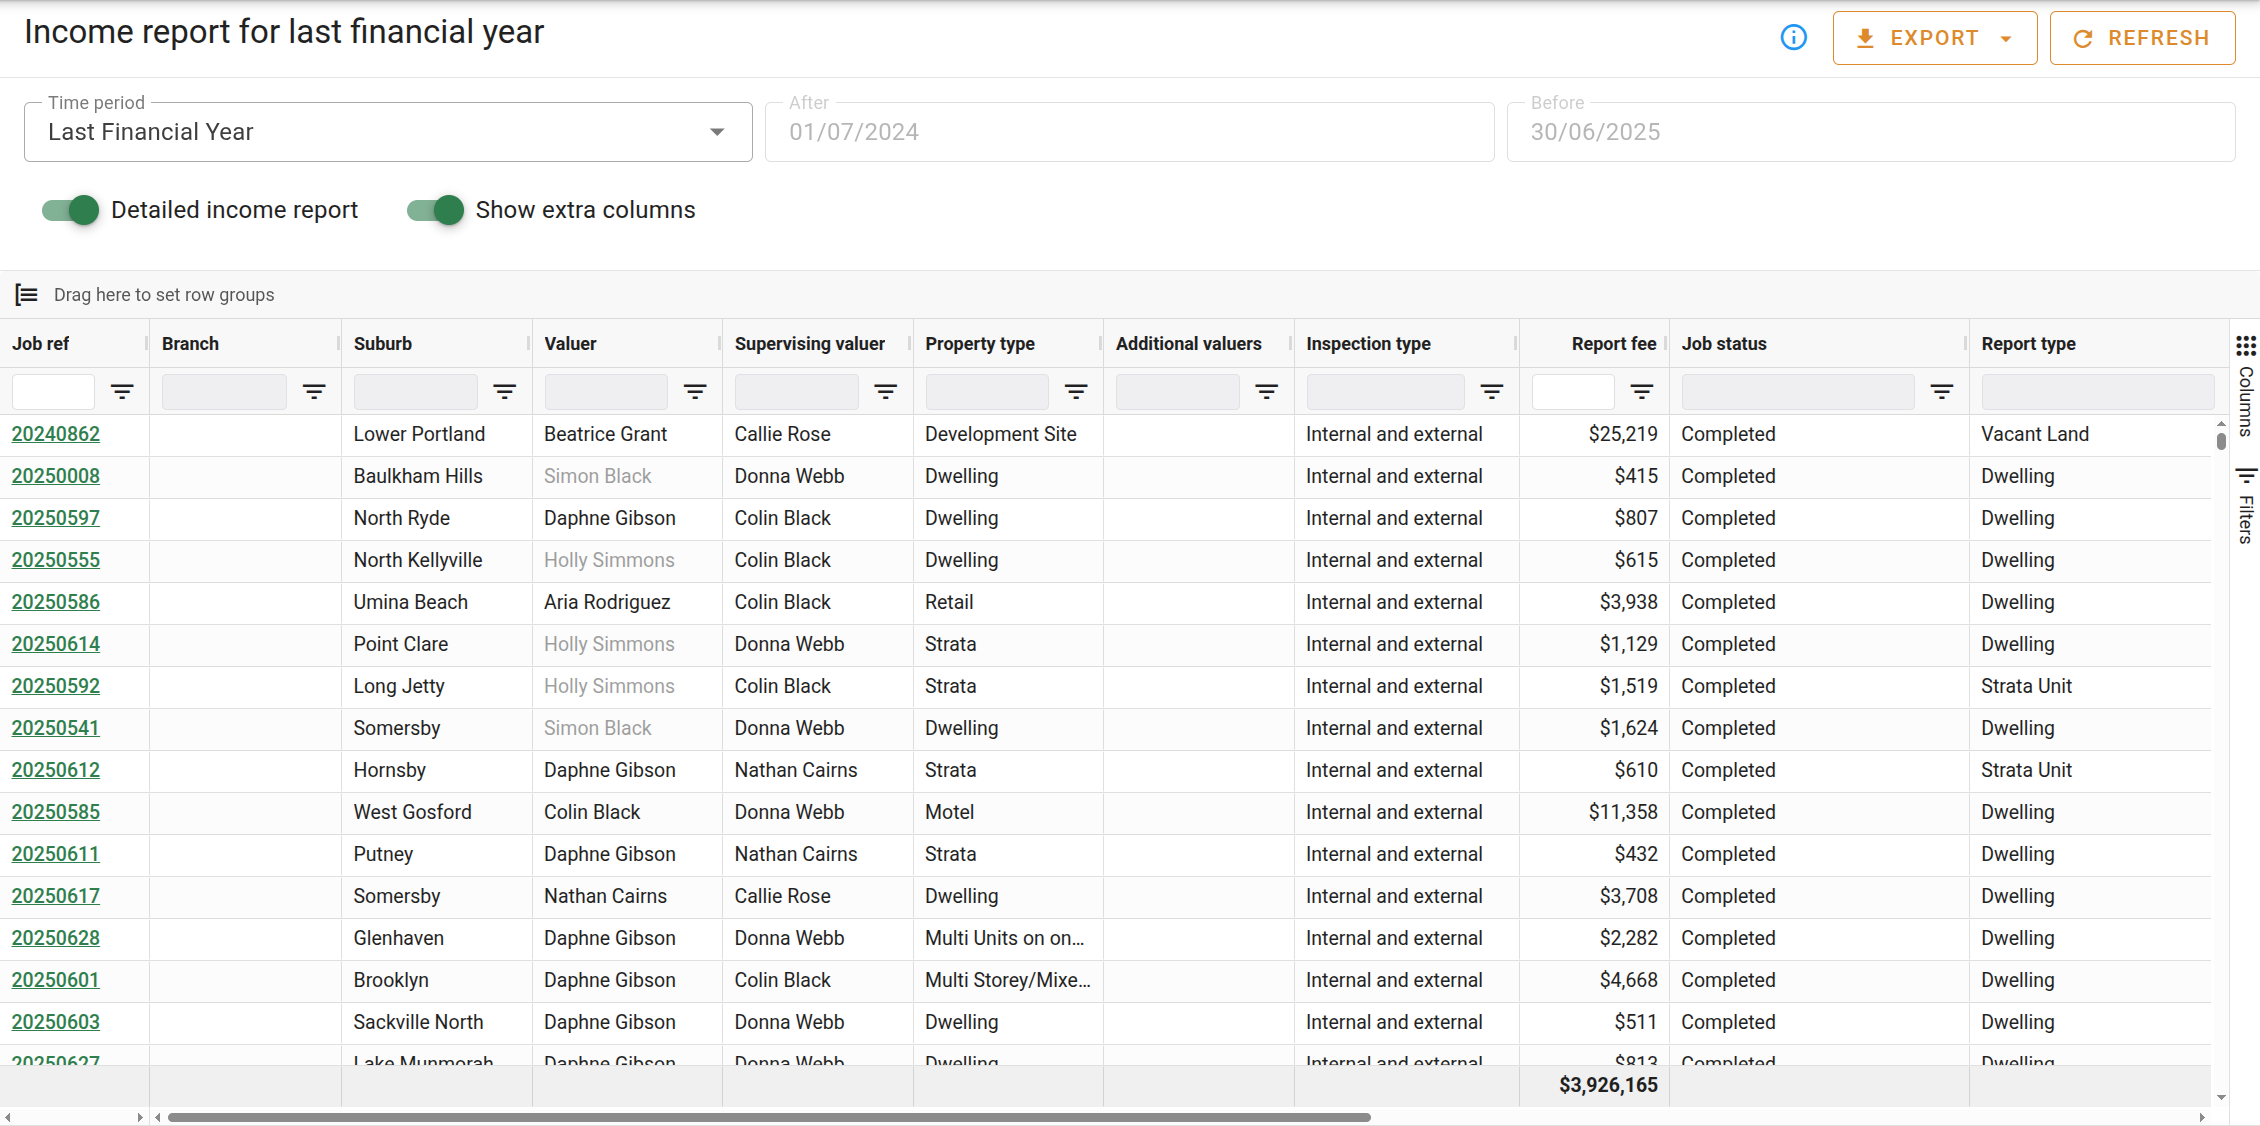
Task: Click the Report fee filter input
Action: point(1573,392)
